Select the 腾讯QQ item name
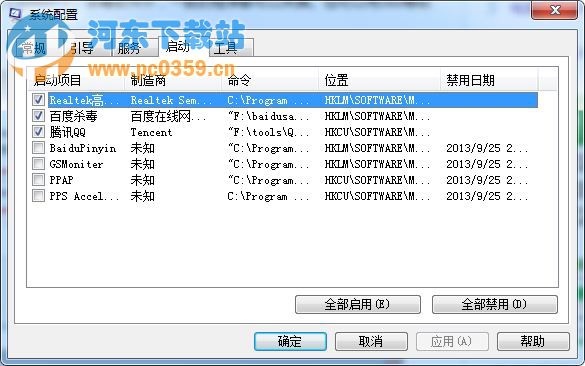585x366 pixels. point(68,132)
